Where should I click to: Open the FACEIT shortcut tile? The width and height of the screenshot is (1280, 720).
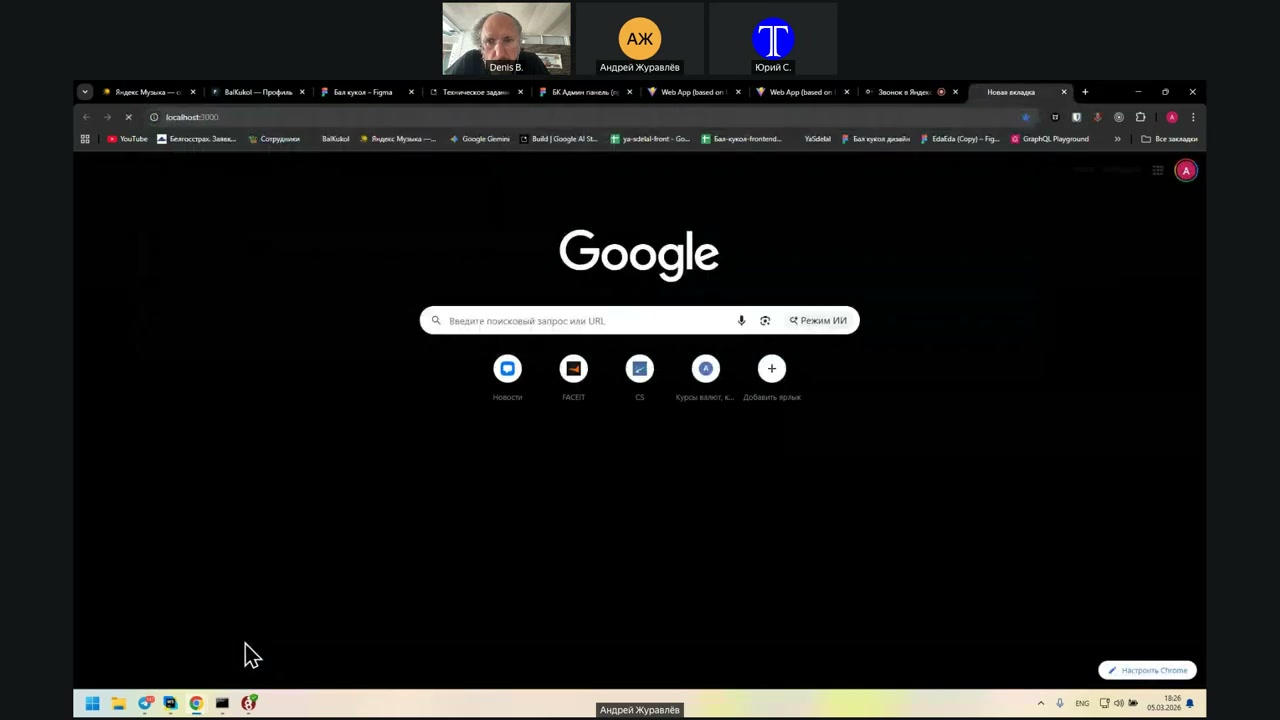coord(573,369)
